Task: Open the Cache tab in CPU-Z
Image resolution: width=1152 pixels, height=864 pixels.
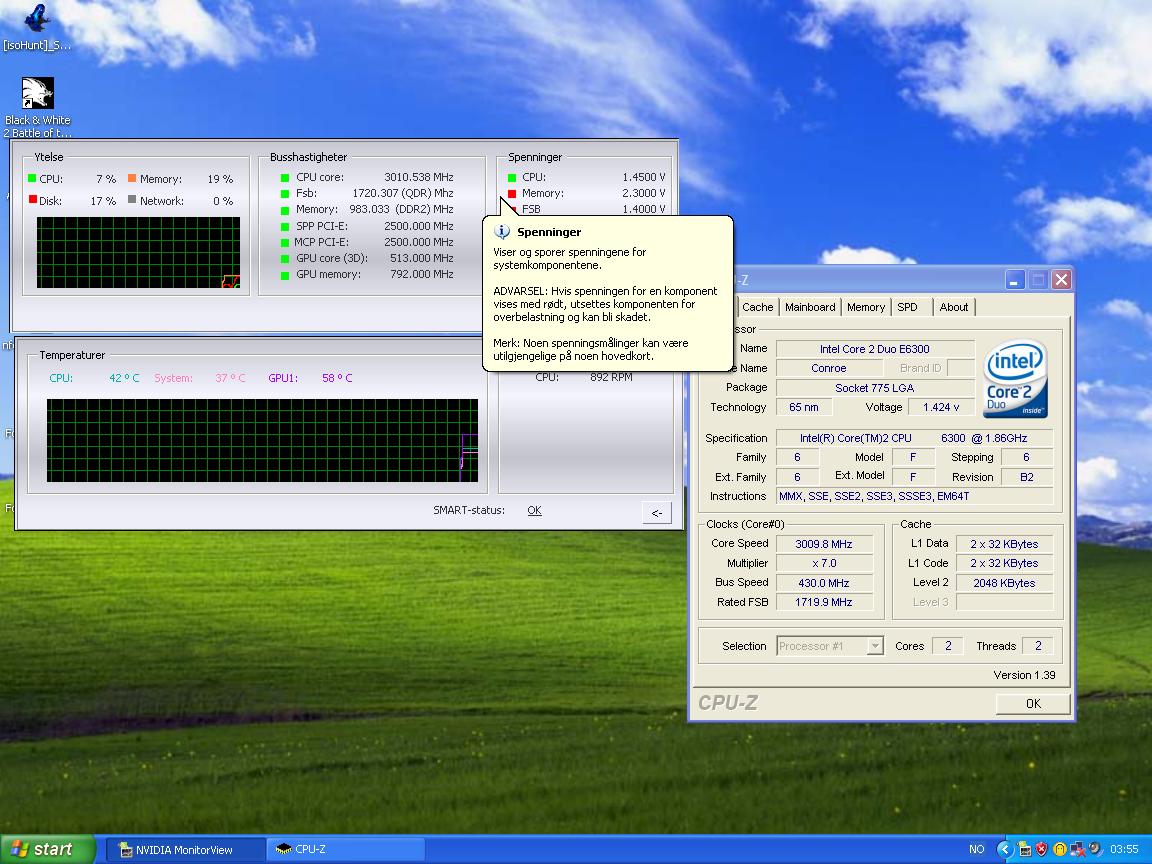Action: click(757, 307)
